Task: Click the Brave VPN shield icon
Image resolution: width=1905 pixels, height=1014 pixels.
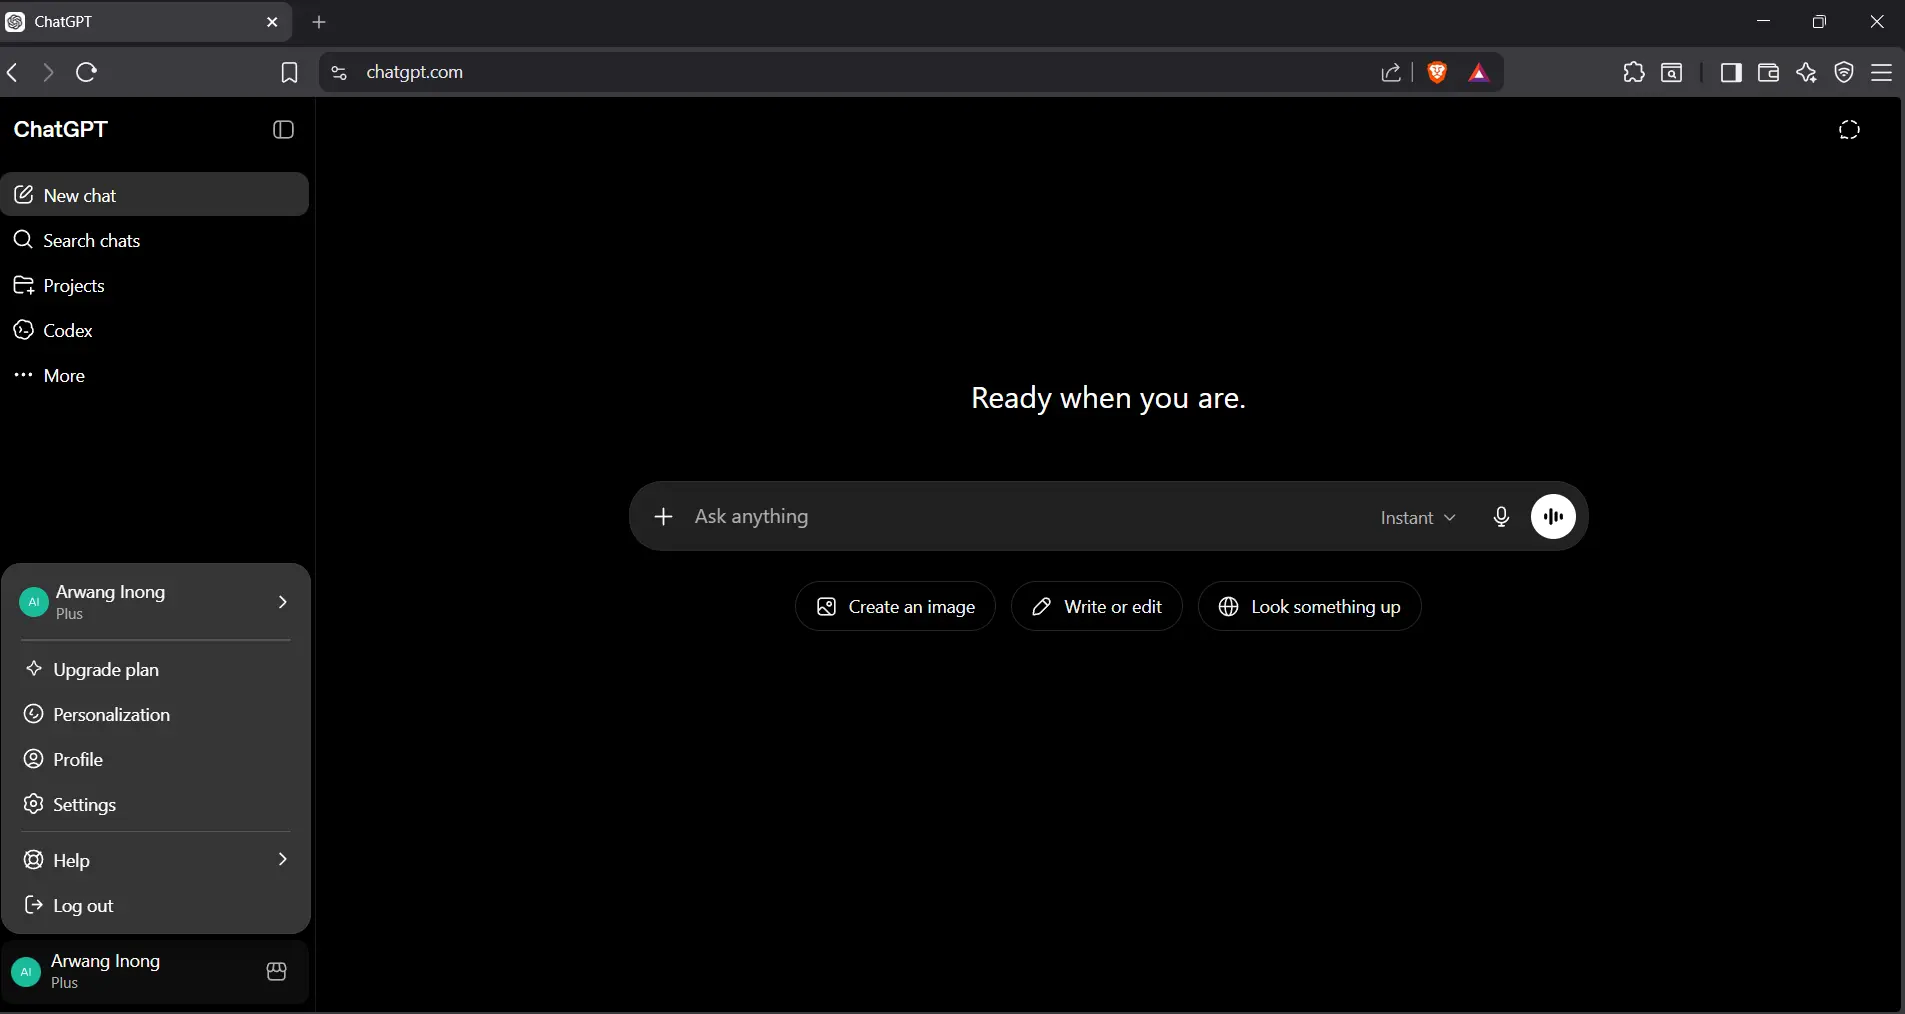Action: 1845,72
